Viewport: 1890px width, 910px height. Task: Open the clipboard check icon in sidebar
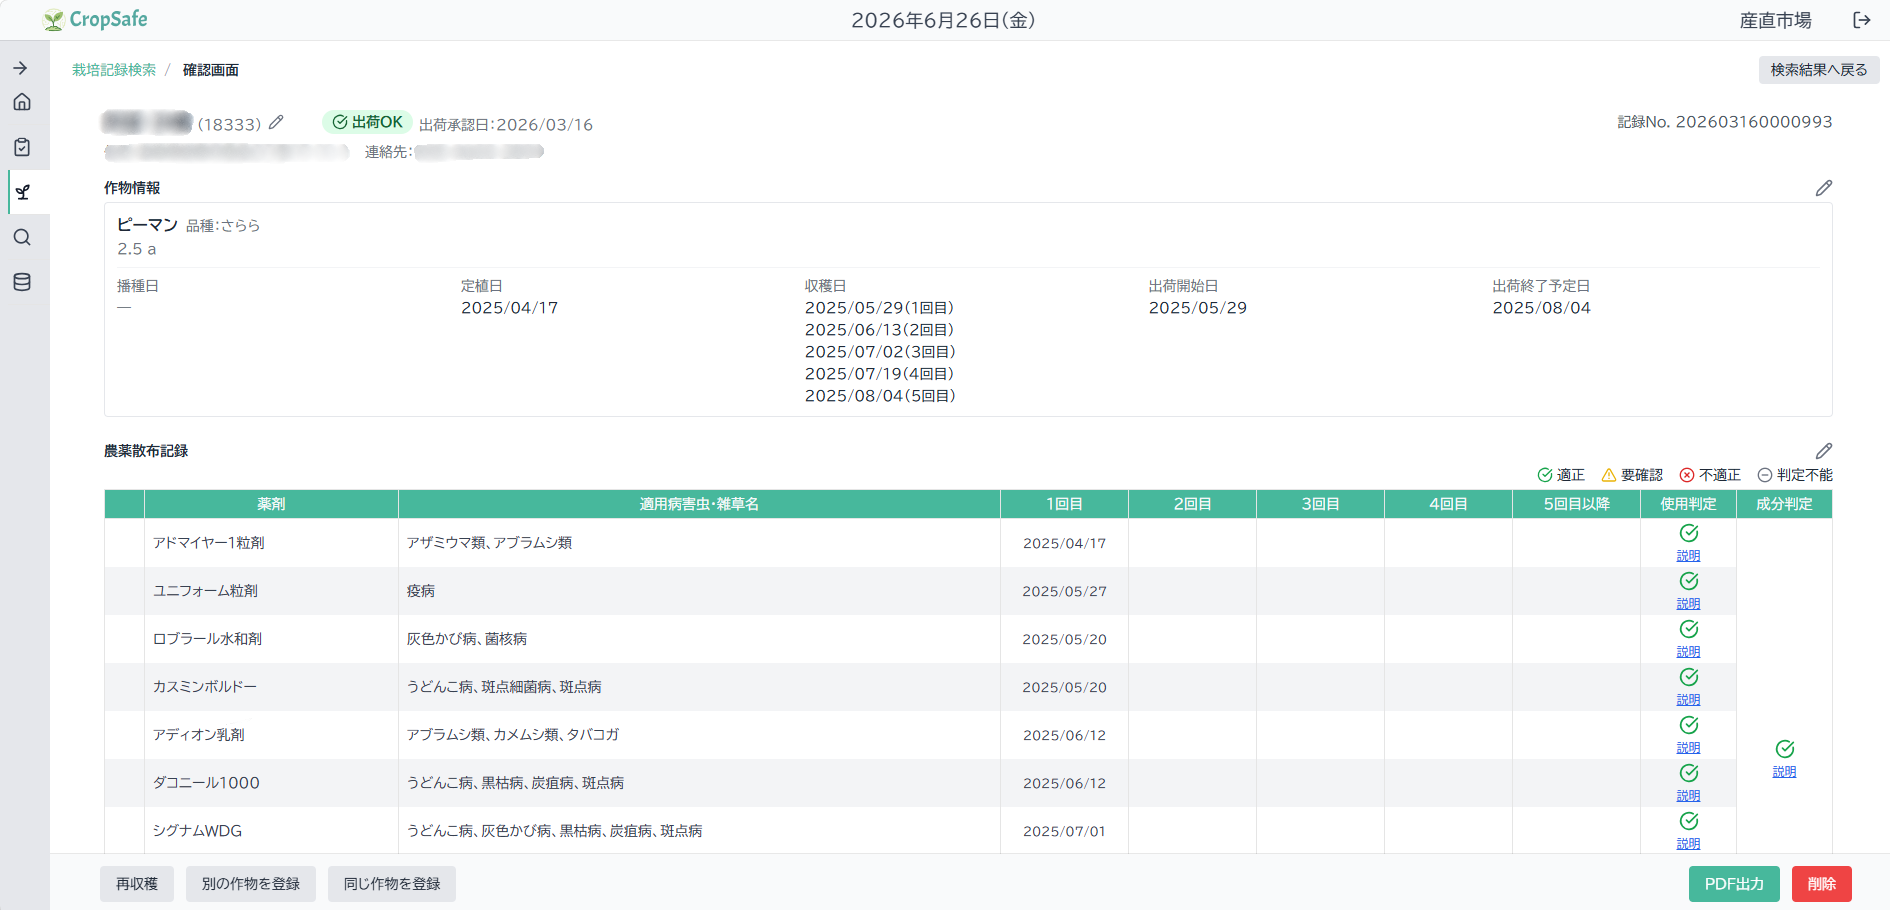click(x=22, y=147)
